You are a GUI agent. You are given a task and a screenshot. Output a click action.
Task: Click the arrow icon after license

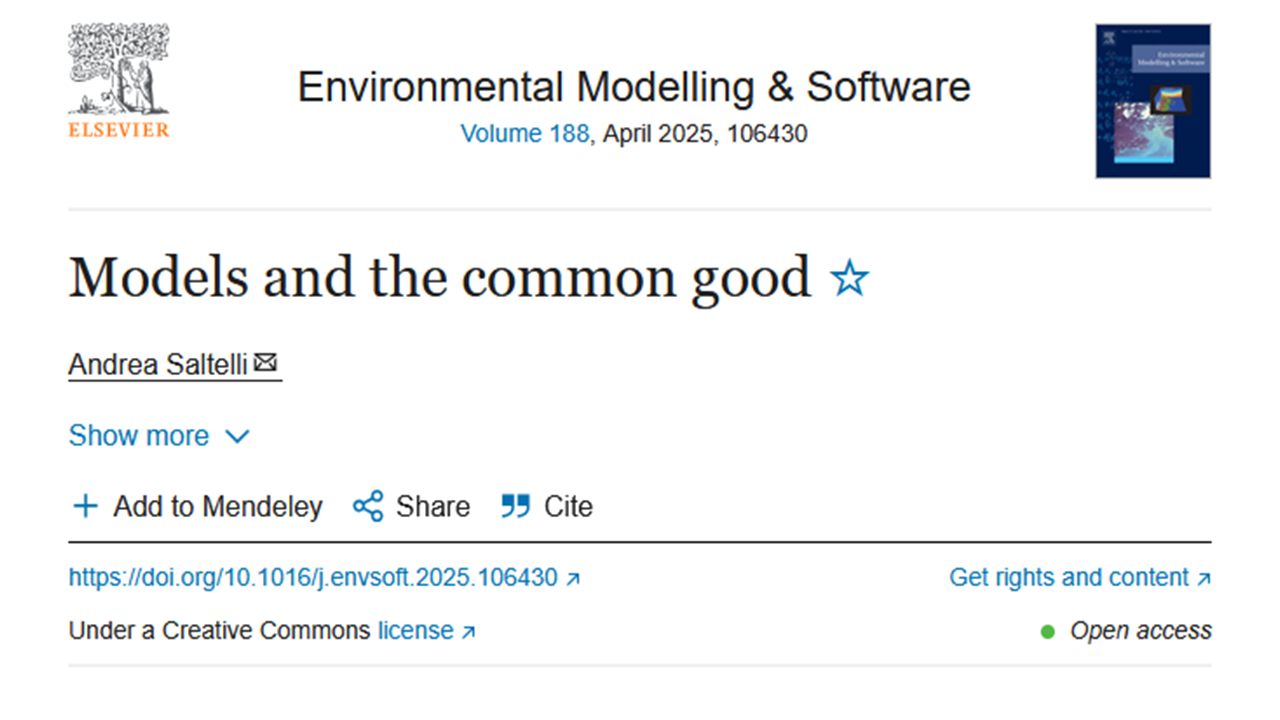[468, 632]
